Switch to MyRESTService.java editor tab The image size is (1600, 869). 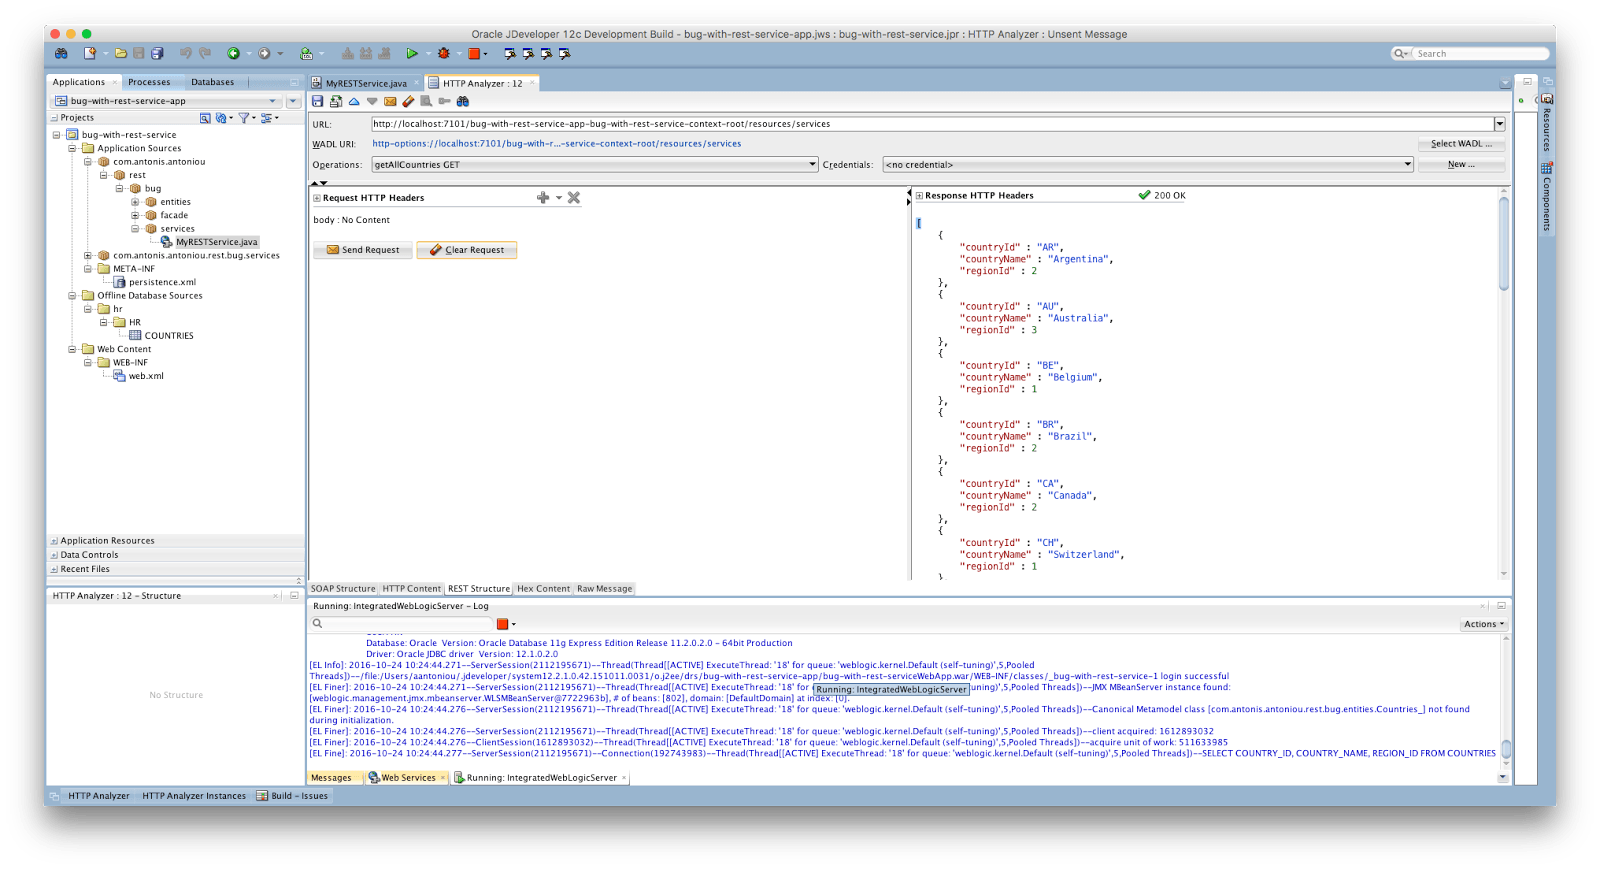click(366, 83)
